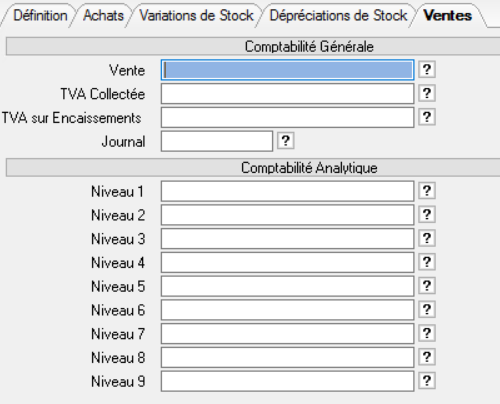Select the Variations de Stock tab
The height and width of the screenshot is (404, 500).
point(196,16)
